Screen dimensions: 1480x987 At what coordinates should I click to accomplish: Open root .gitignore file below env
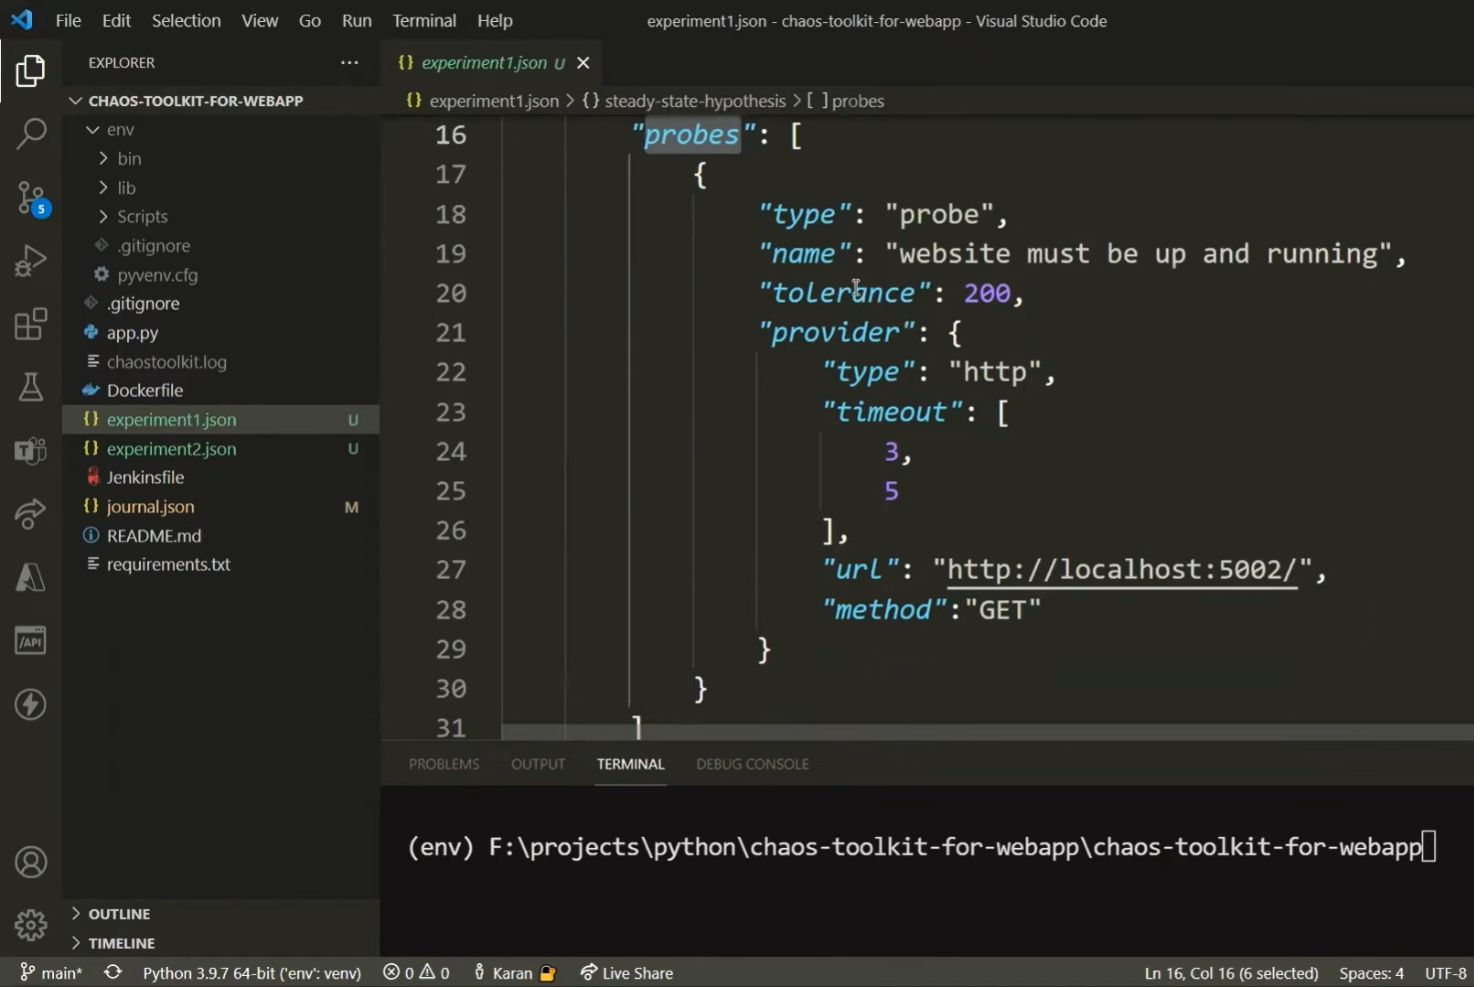pyautogui.click(x=143, y=304)
